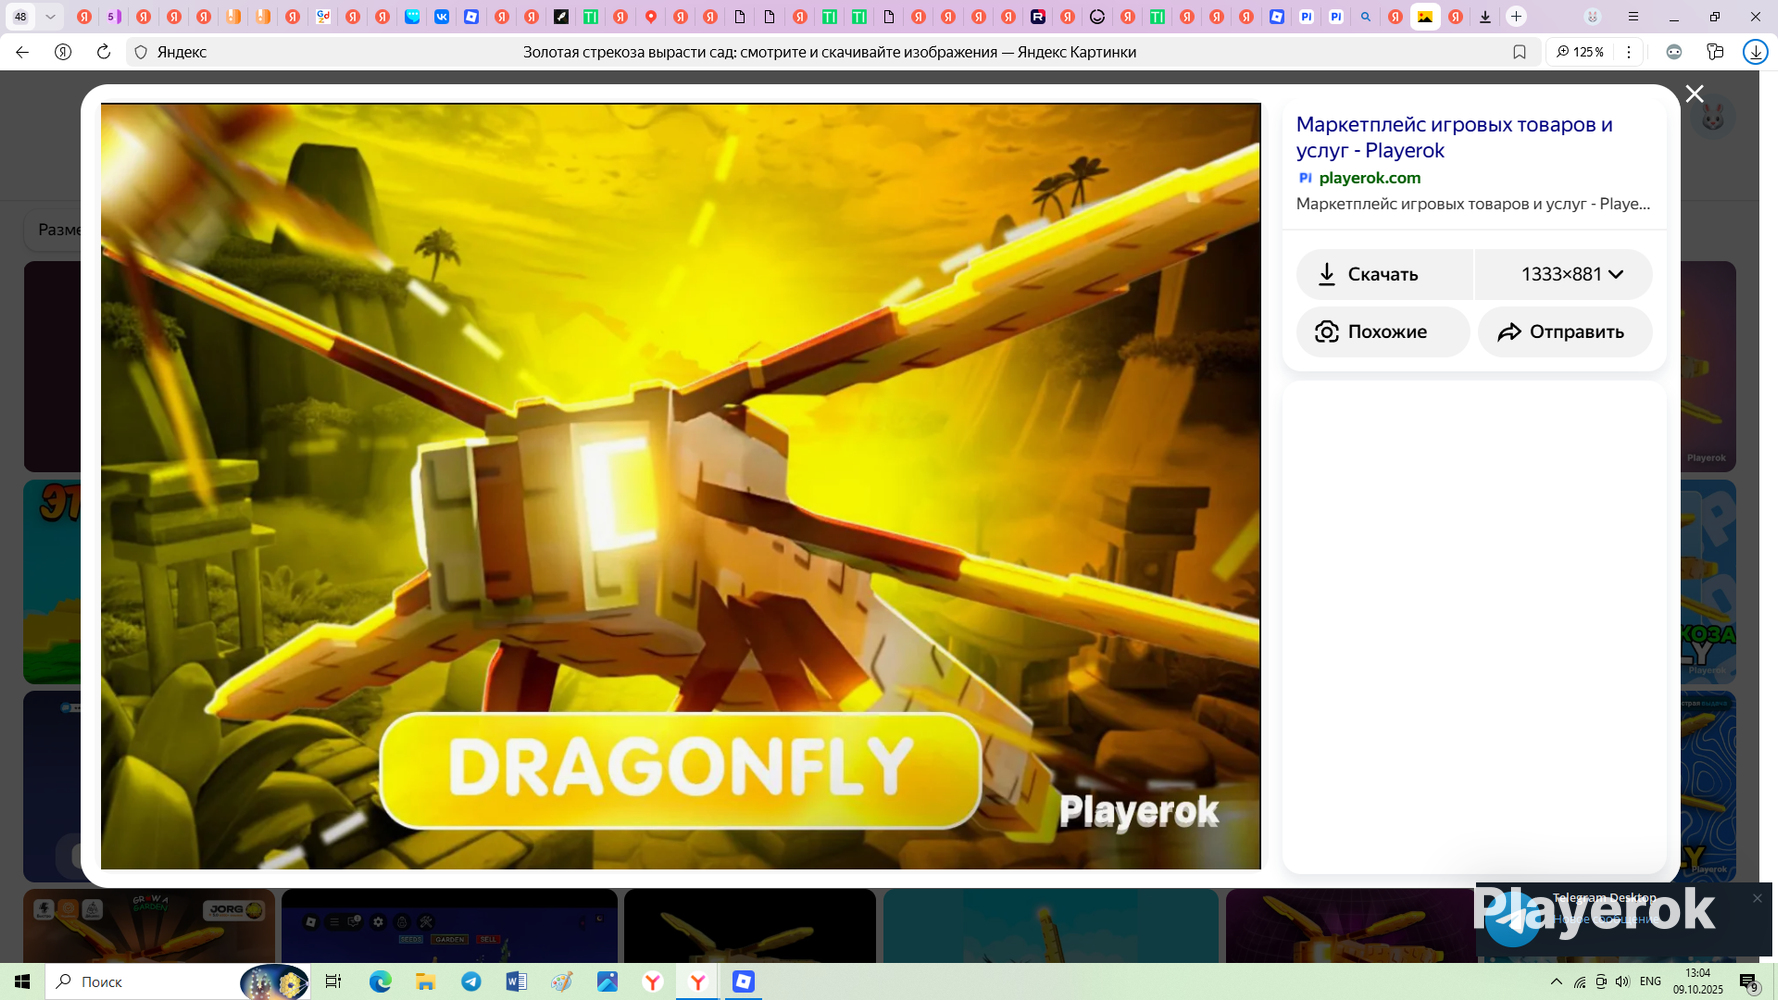
Task: Bookmark this page with the bookmark icon
Action: pyautogui.click(x=1519, y=52)
